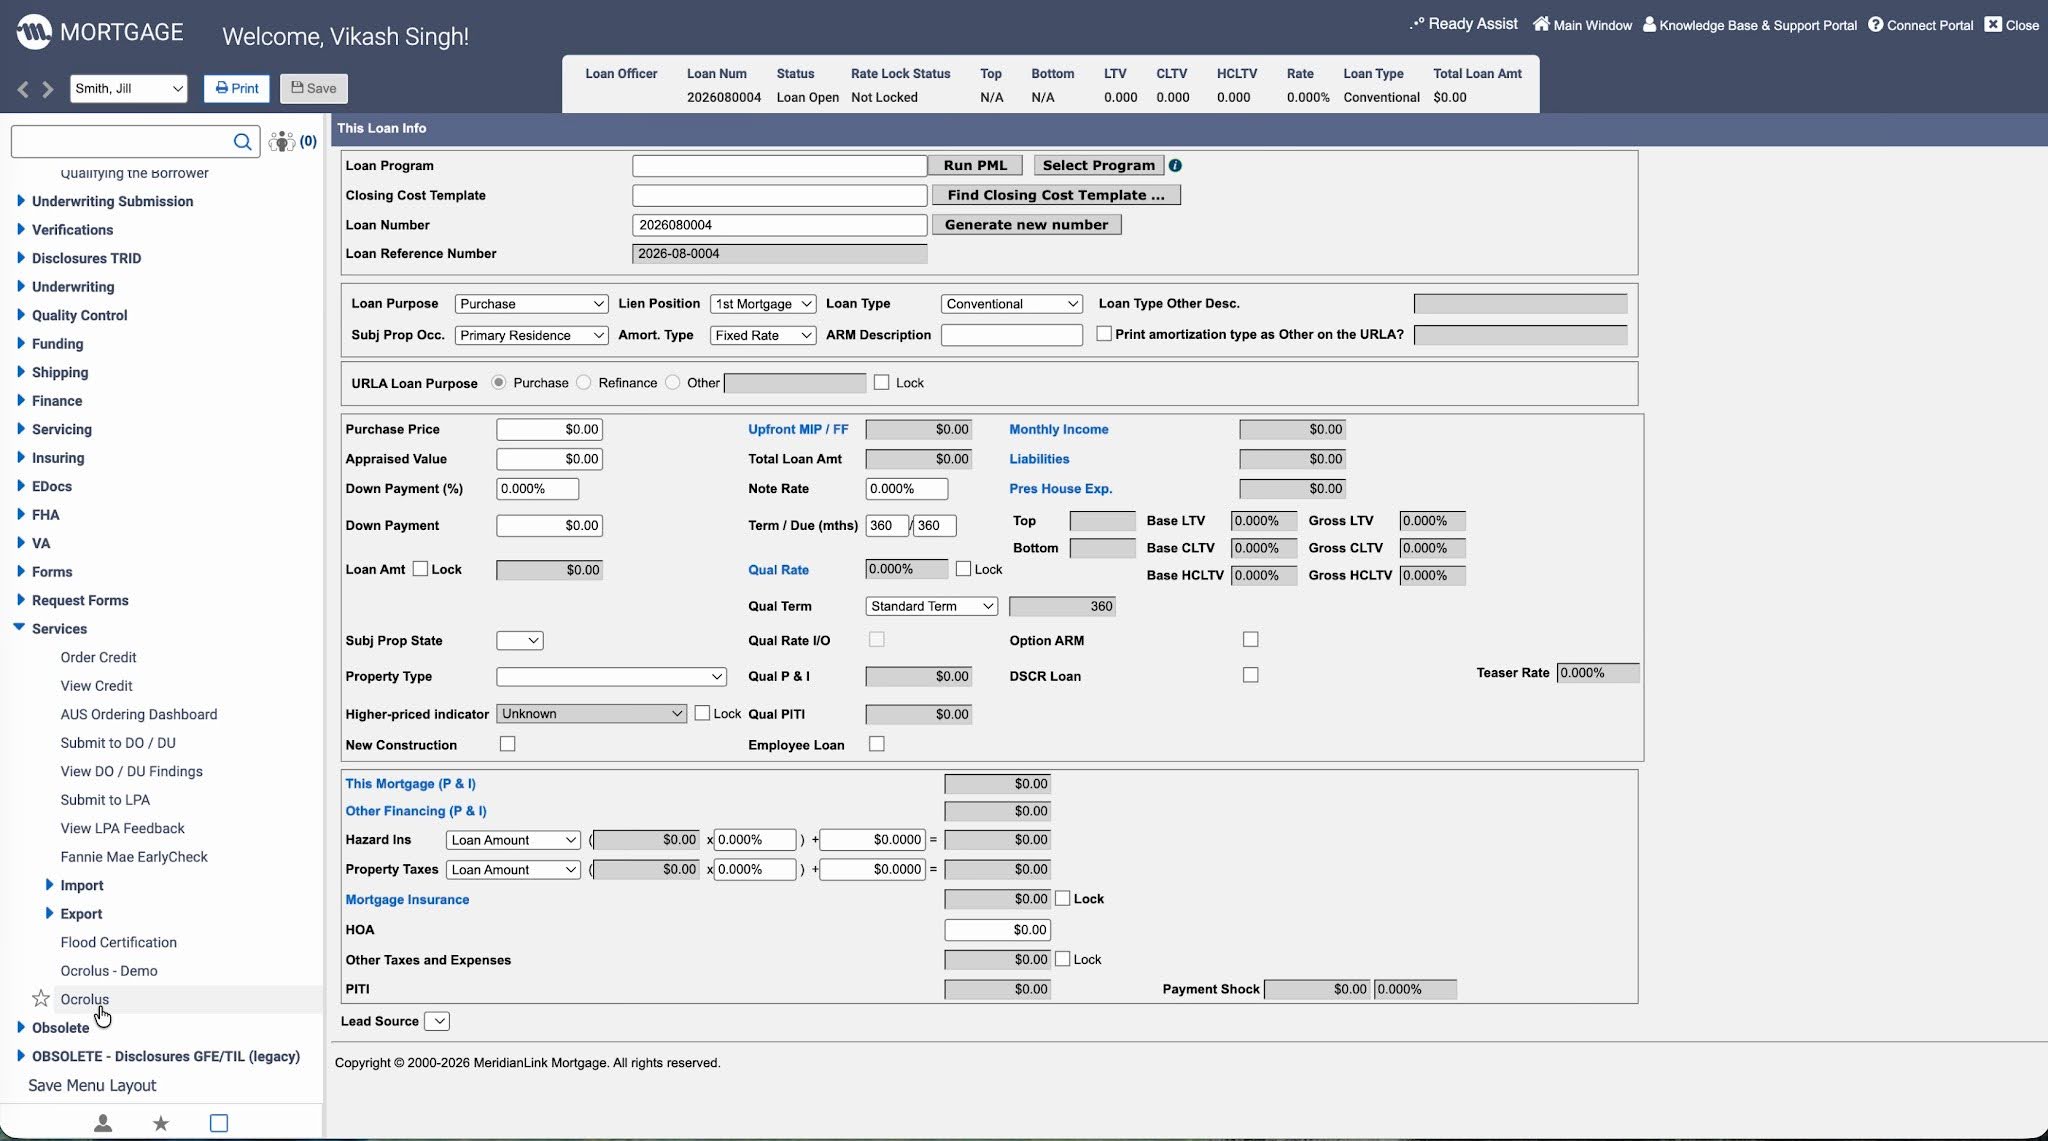
Task: Check the New Construction checkbox
Action: coord(508,744)
